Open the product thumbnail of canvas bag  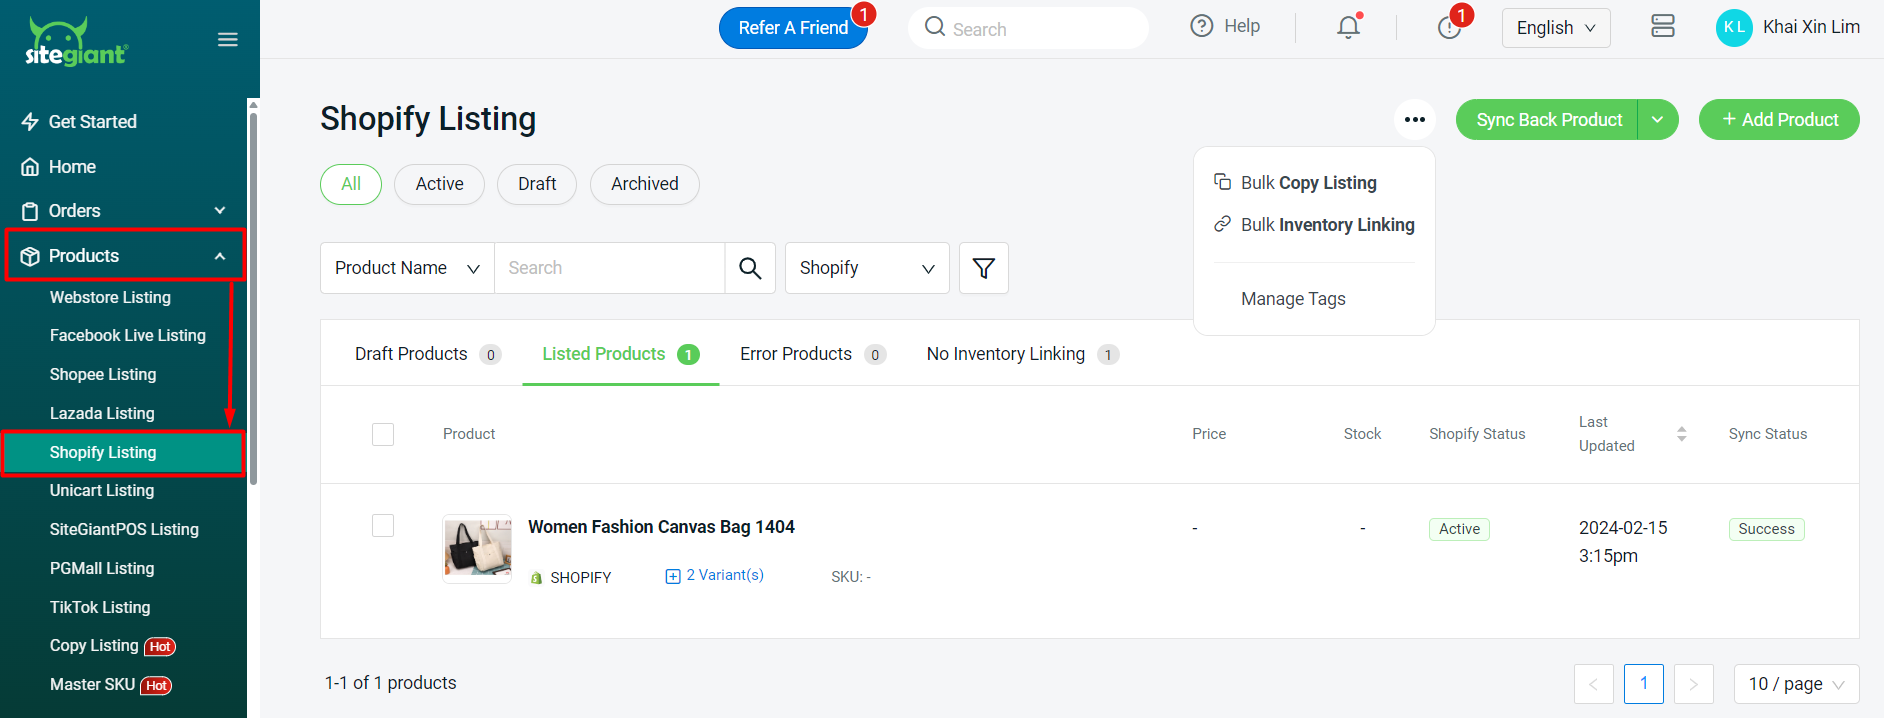[477, 548]
